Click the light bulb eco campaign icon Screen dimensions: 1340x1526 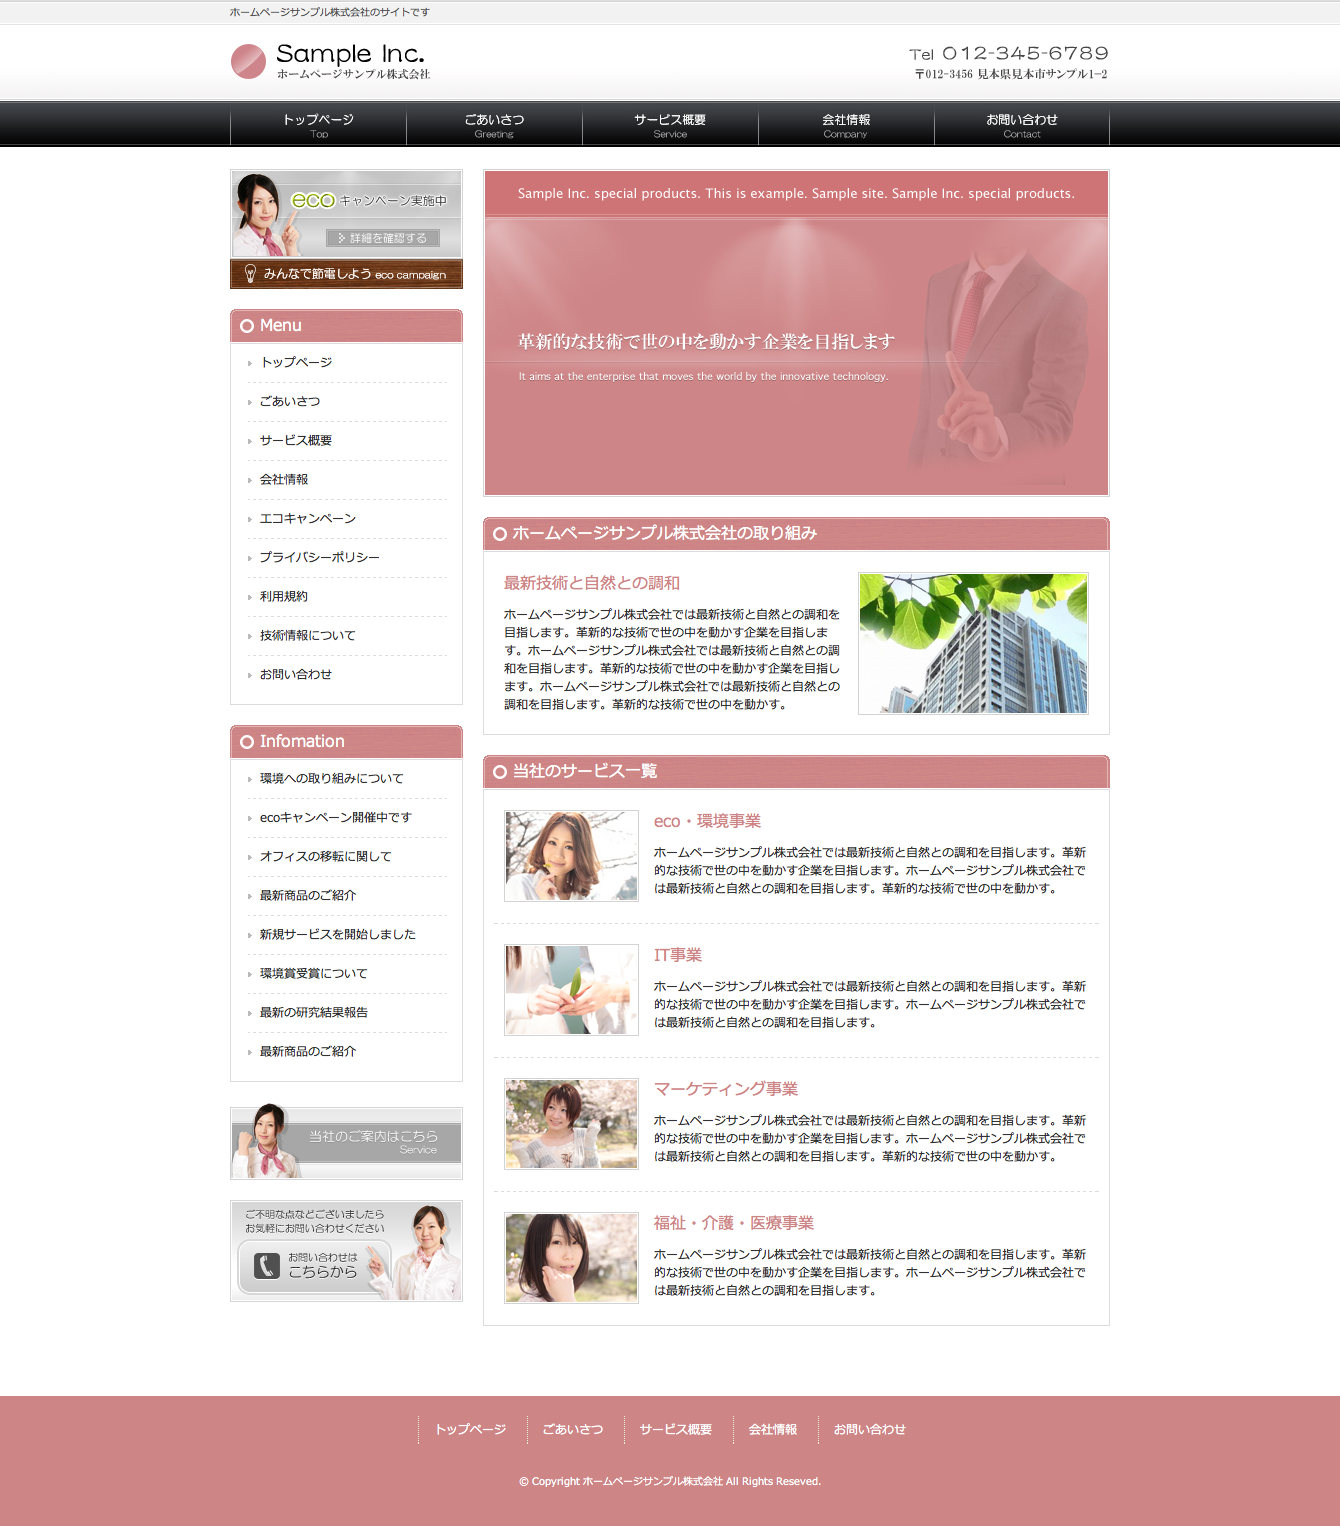click(x=250, y=274)
